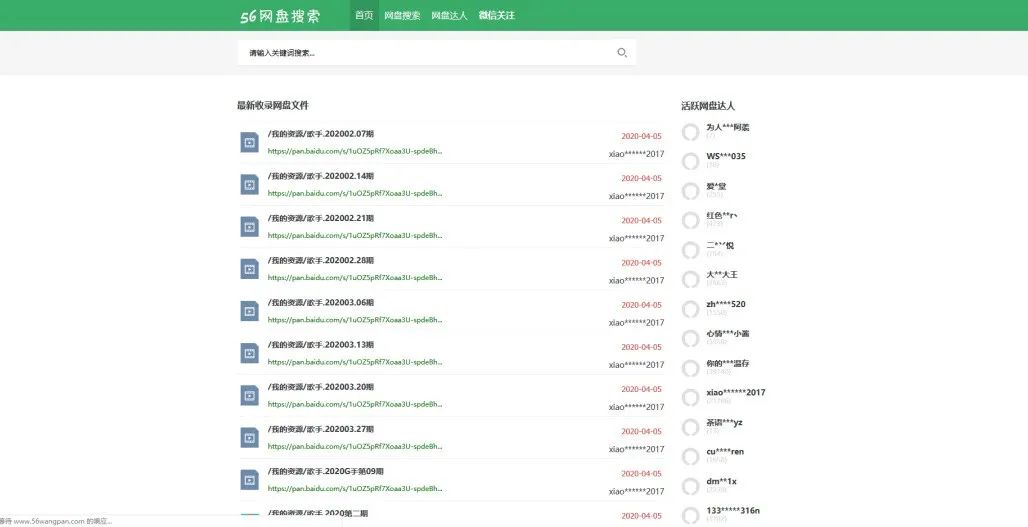The width and height of the screenshot is (1028, 527).
Task: Open sidebar user xiao******2017 name
Action: (x=736, y=393)
